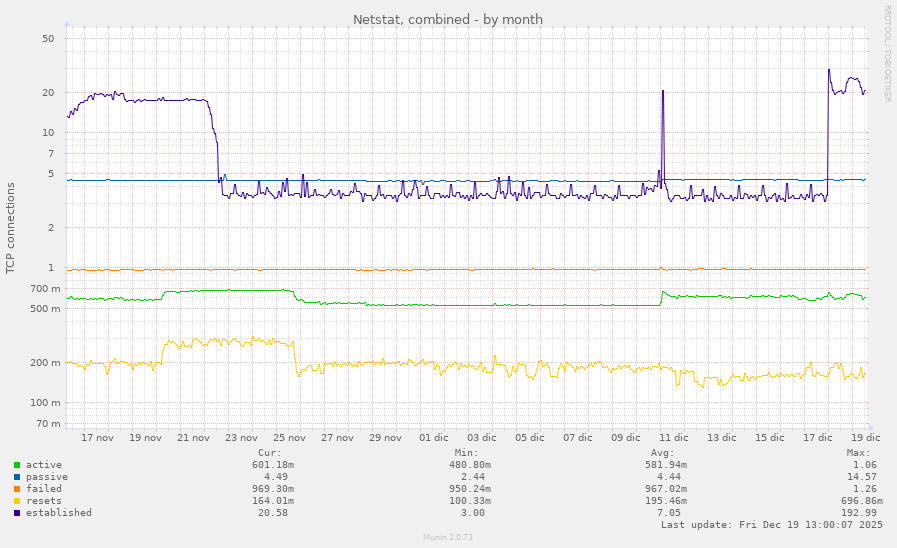Viewport: 897px width, 548px height.
Task: Click the '50' y-axis tick label
Action: pos(49,39)
